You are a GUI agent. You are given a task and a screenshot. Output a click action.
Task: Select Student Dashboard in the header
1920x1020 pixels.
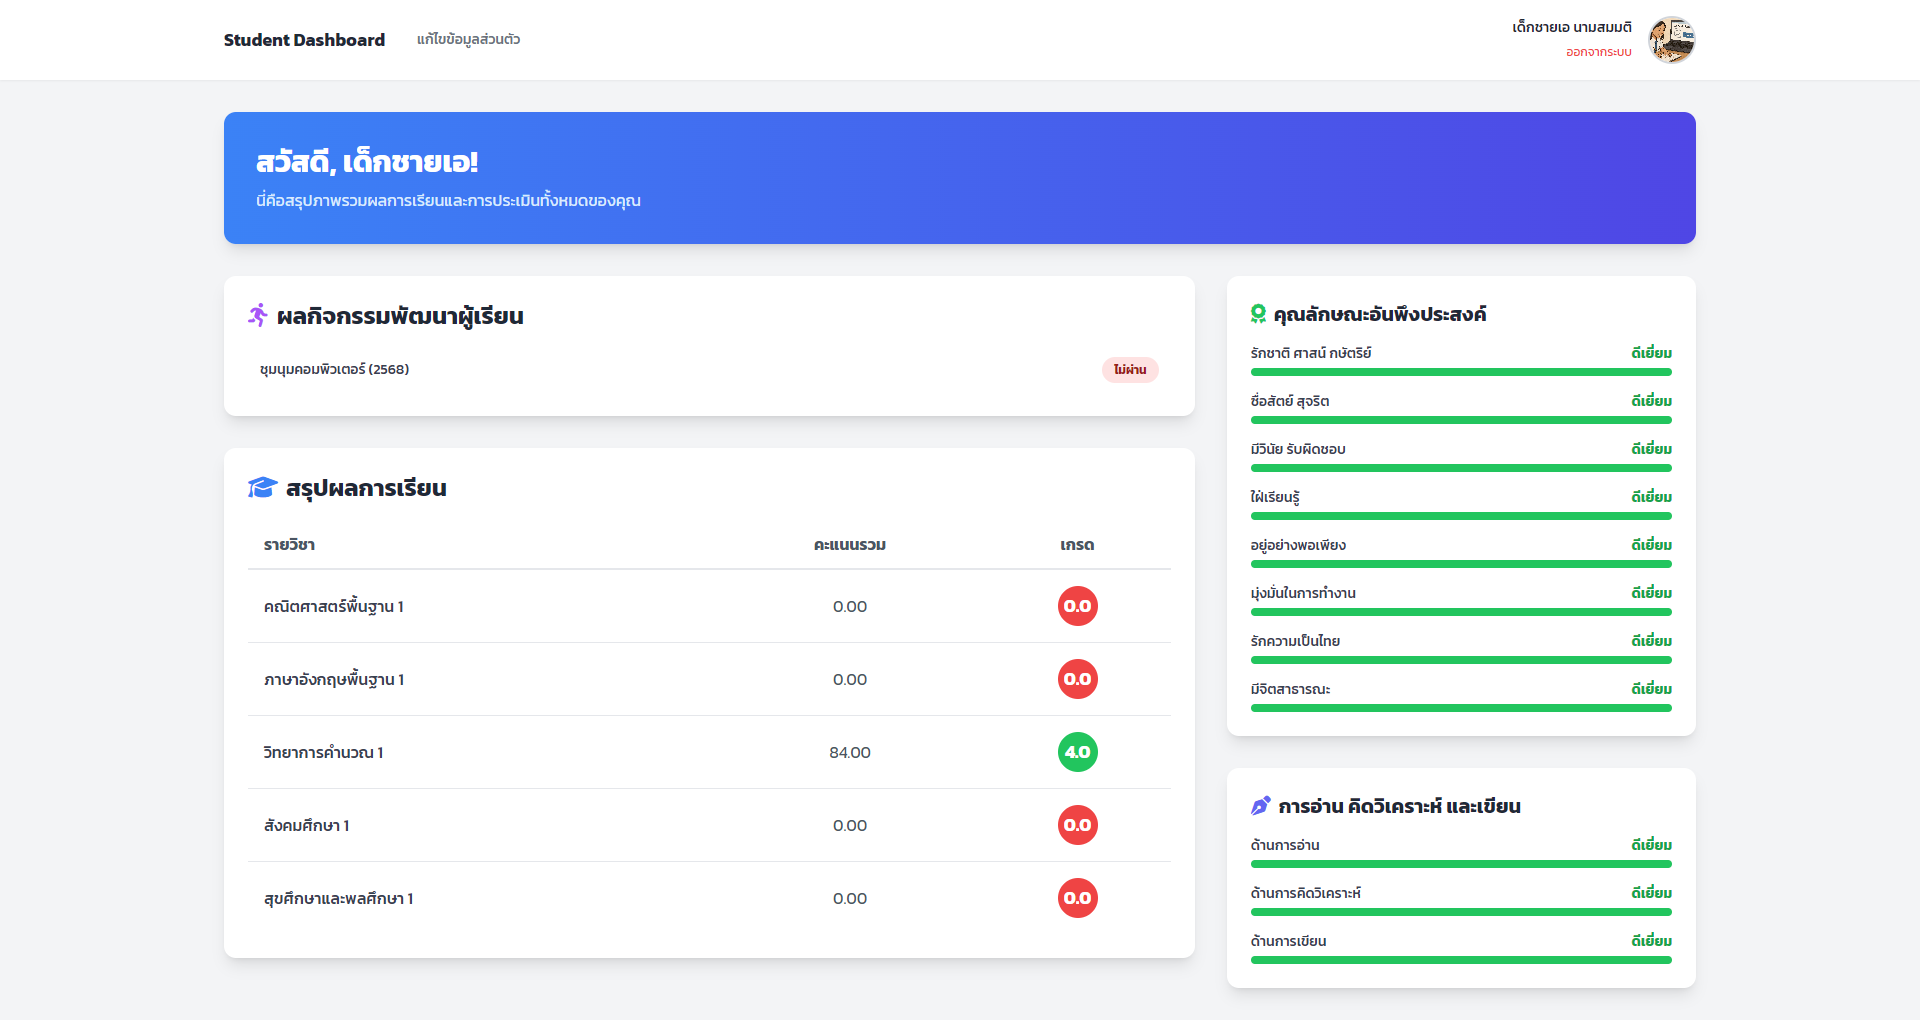point(304,39)
